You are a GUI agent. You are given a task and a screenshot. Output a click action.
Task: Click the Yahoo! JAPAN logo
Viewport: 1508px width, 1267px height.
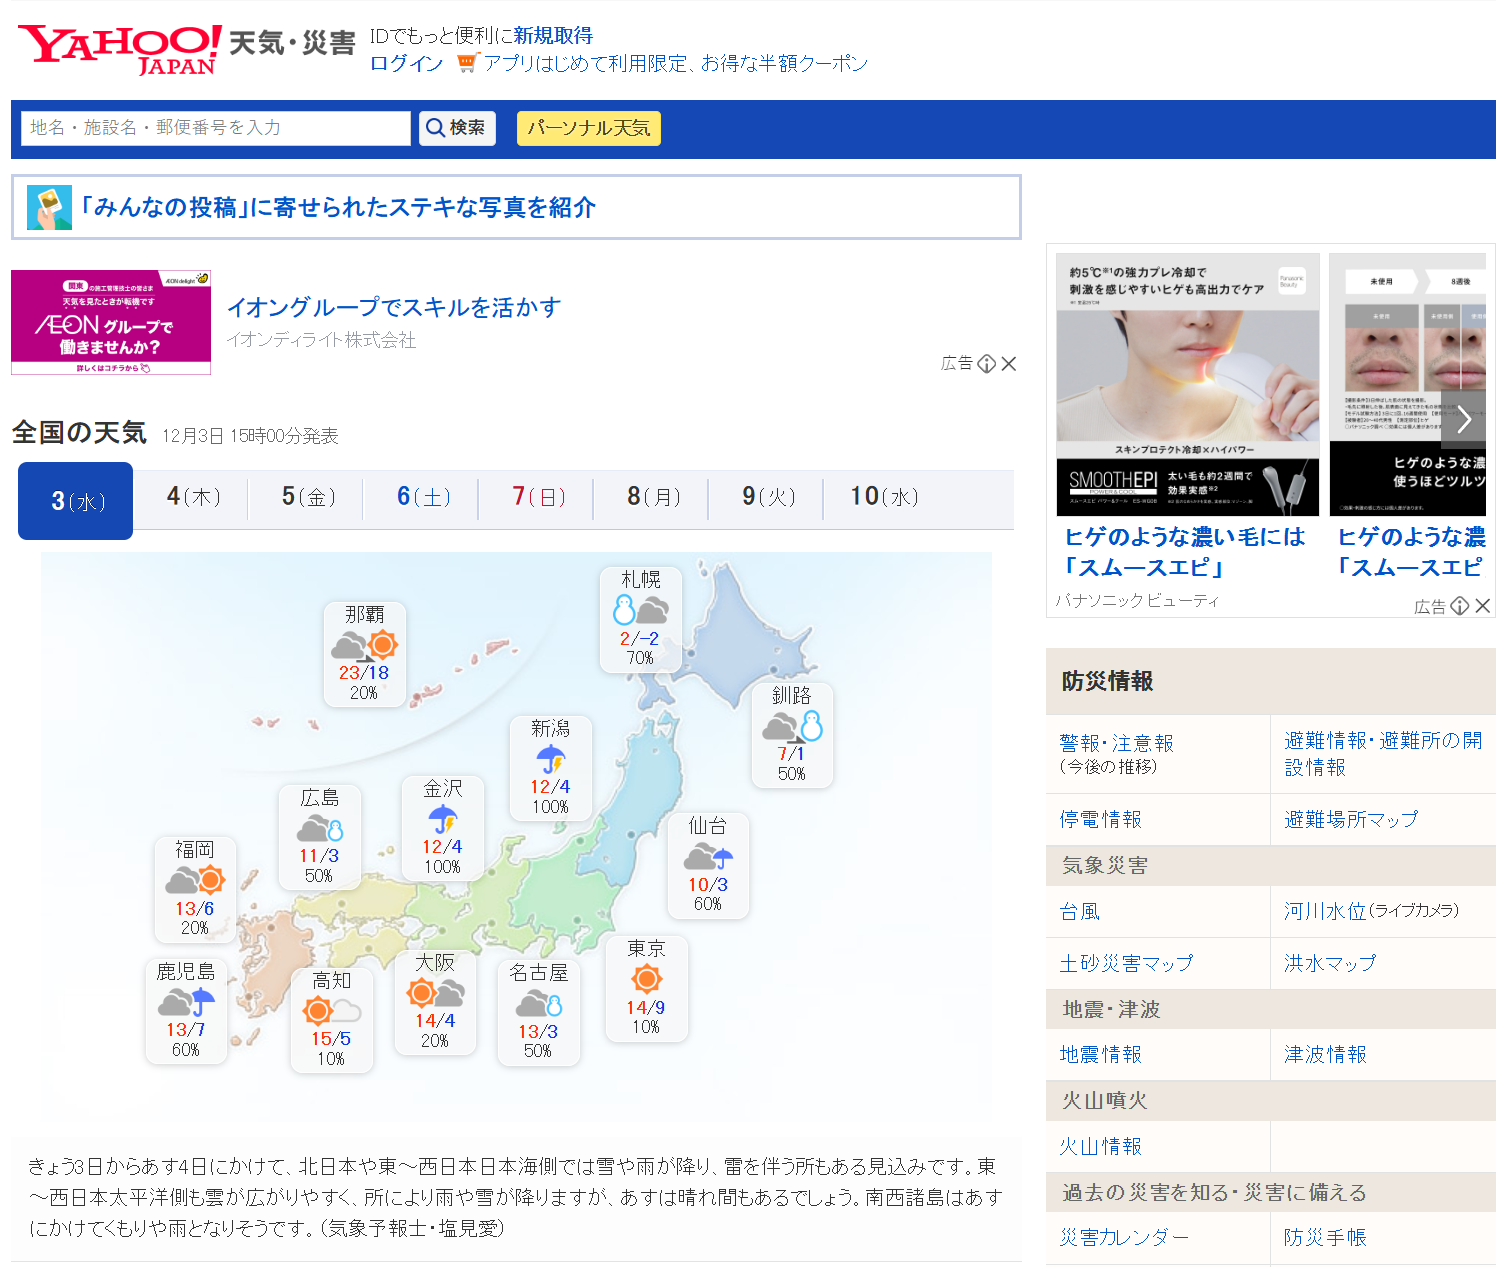[119, 49]
